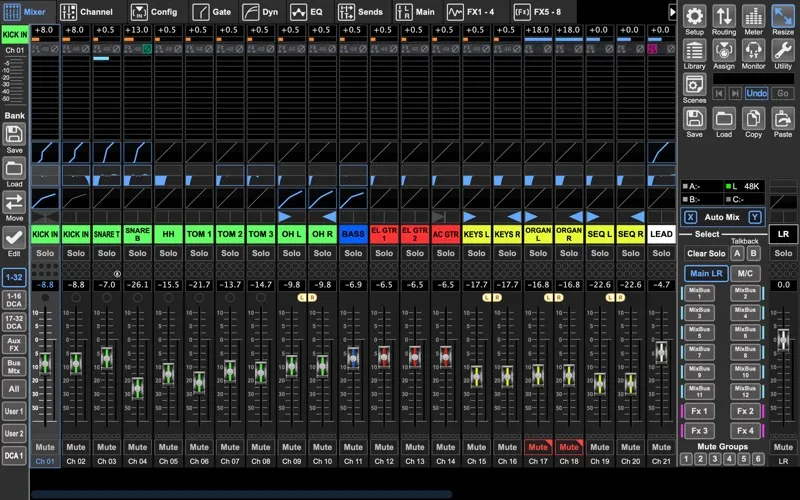Select the Fx 1 send button
The height and width of the screenshot is (500, 800).
click(699, 411)
